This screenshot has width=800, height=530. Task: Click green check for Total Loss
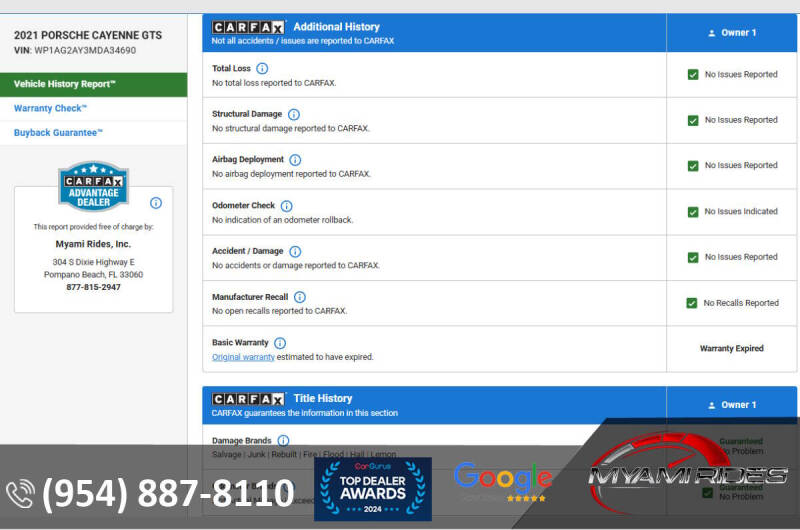click(x=692, y=75)
